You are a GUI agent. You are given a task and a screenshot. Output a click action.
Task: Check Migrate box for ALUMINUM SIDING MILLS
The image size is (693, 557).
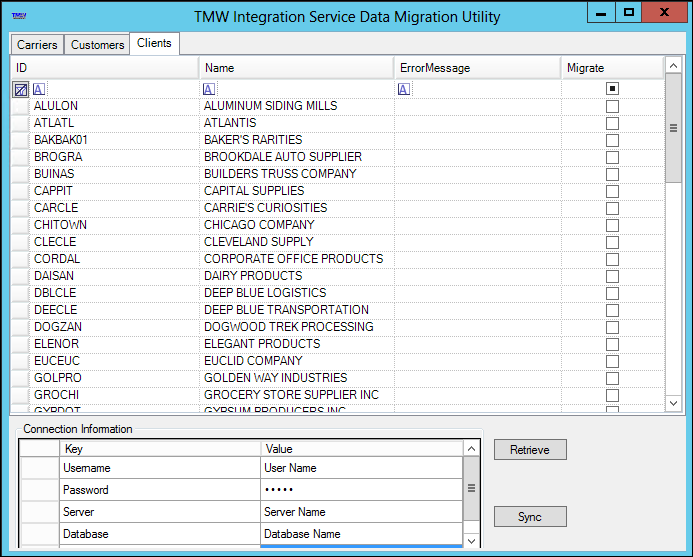pyautogui.click(x=612, y=106)
